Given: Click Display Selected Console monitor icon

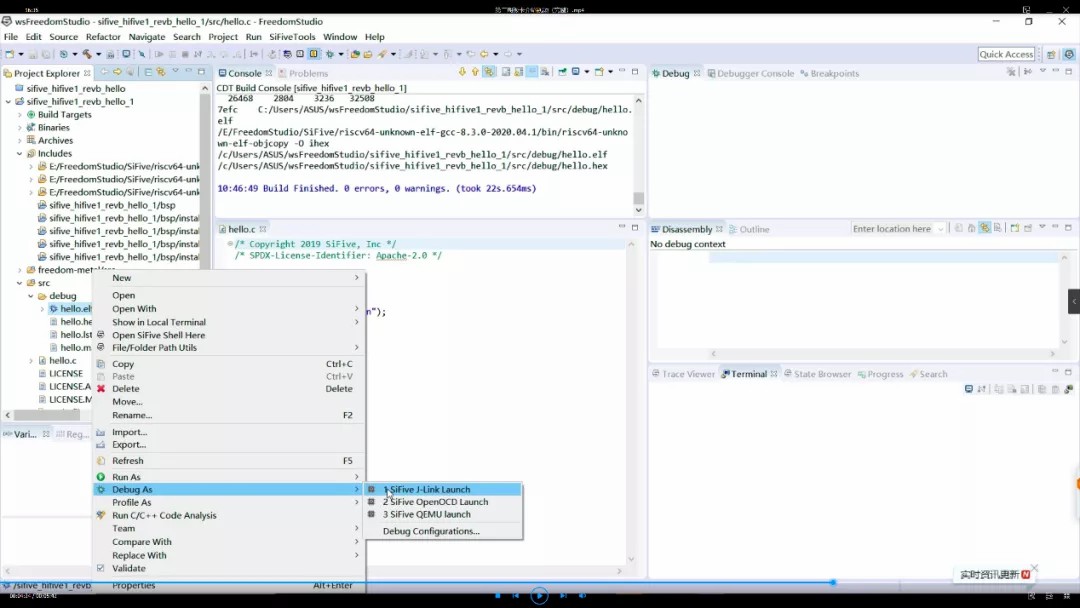Looking at the screenshot, I should [x=576, y=72].
